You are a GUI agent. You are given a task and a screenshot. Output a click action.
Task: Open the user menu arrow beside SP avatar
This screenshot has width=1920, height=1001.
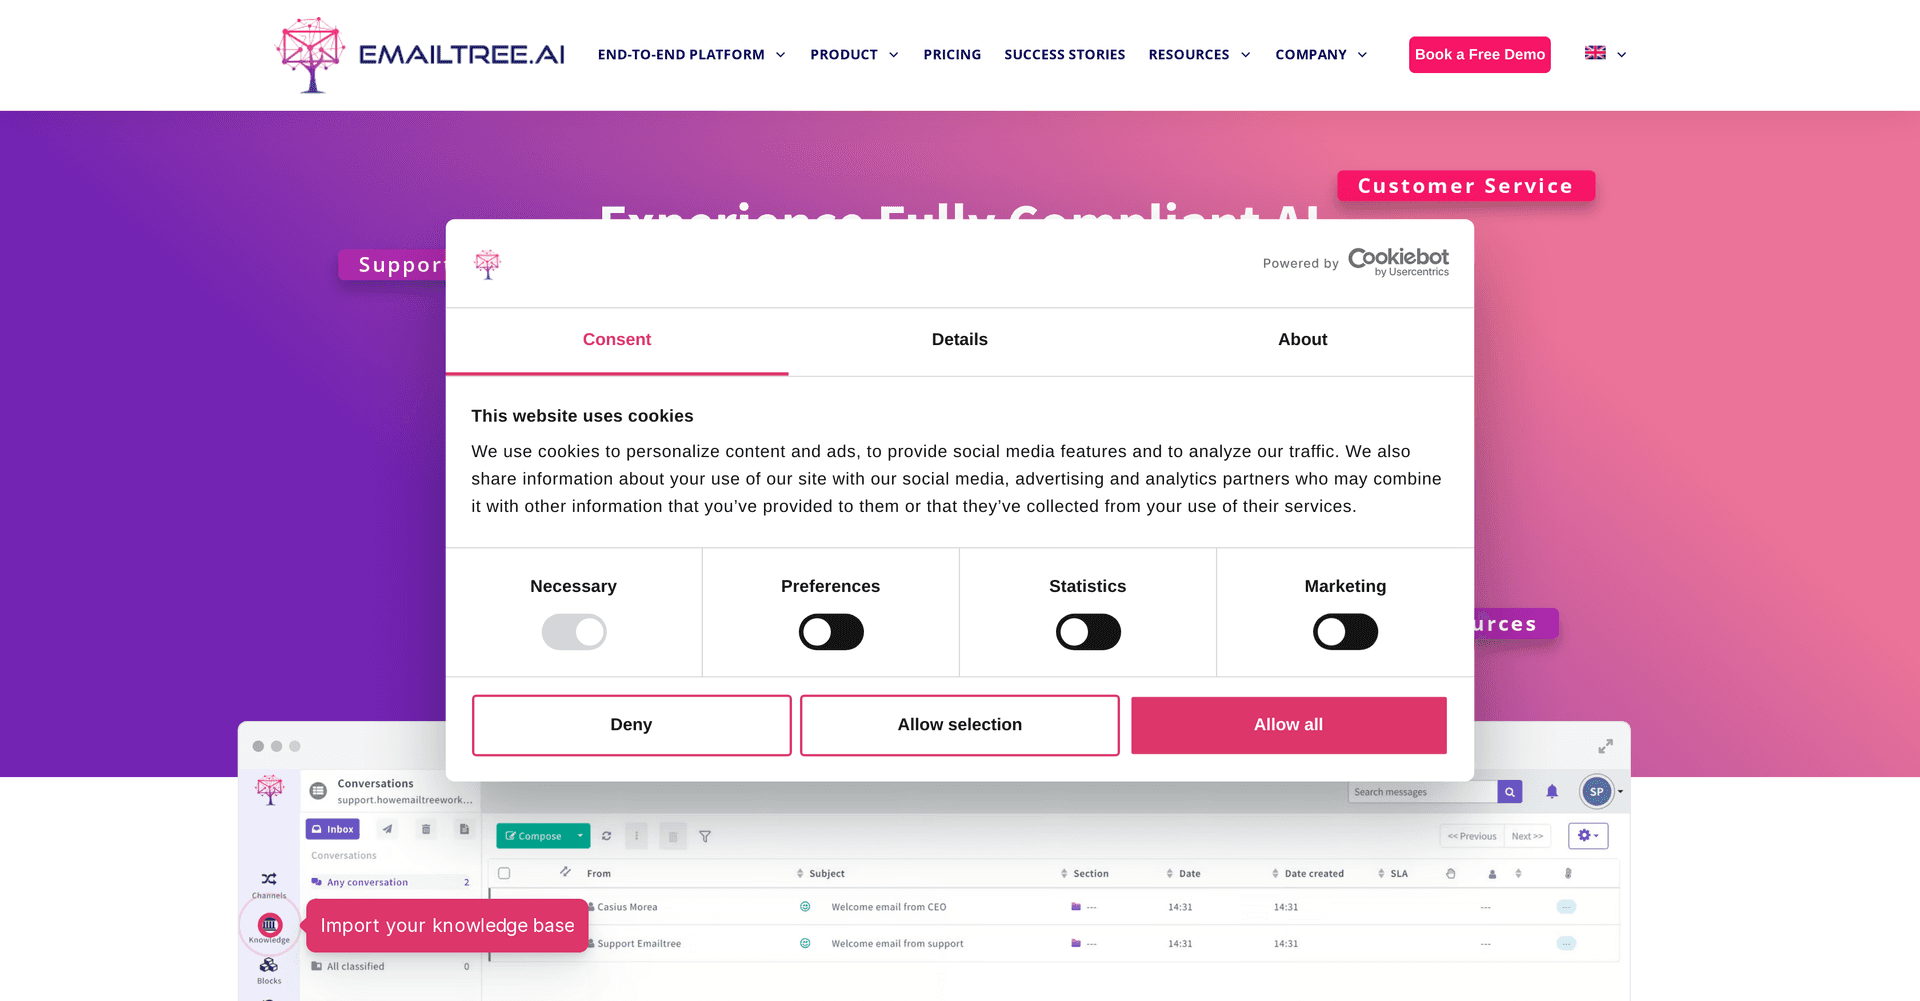[1620, 792]
